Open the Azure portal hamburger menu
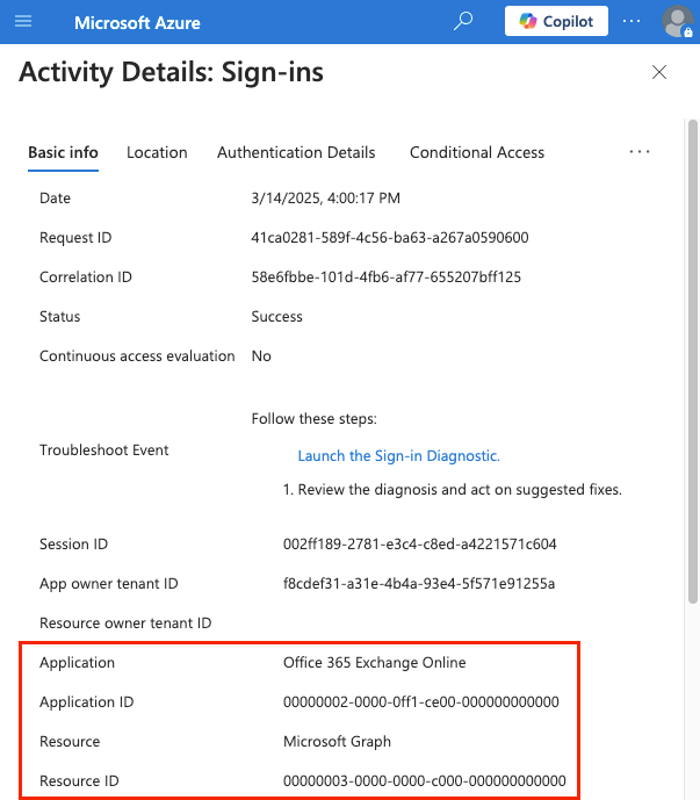700x800 pixels. (x=24, y=21)
